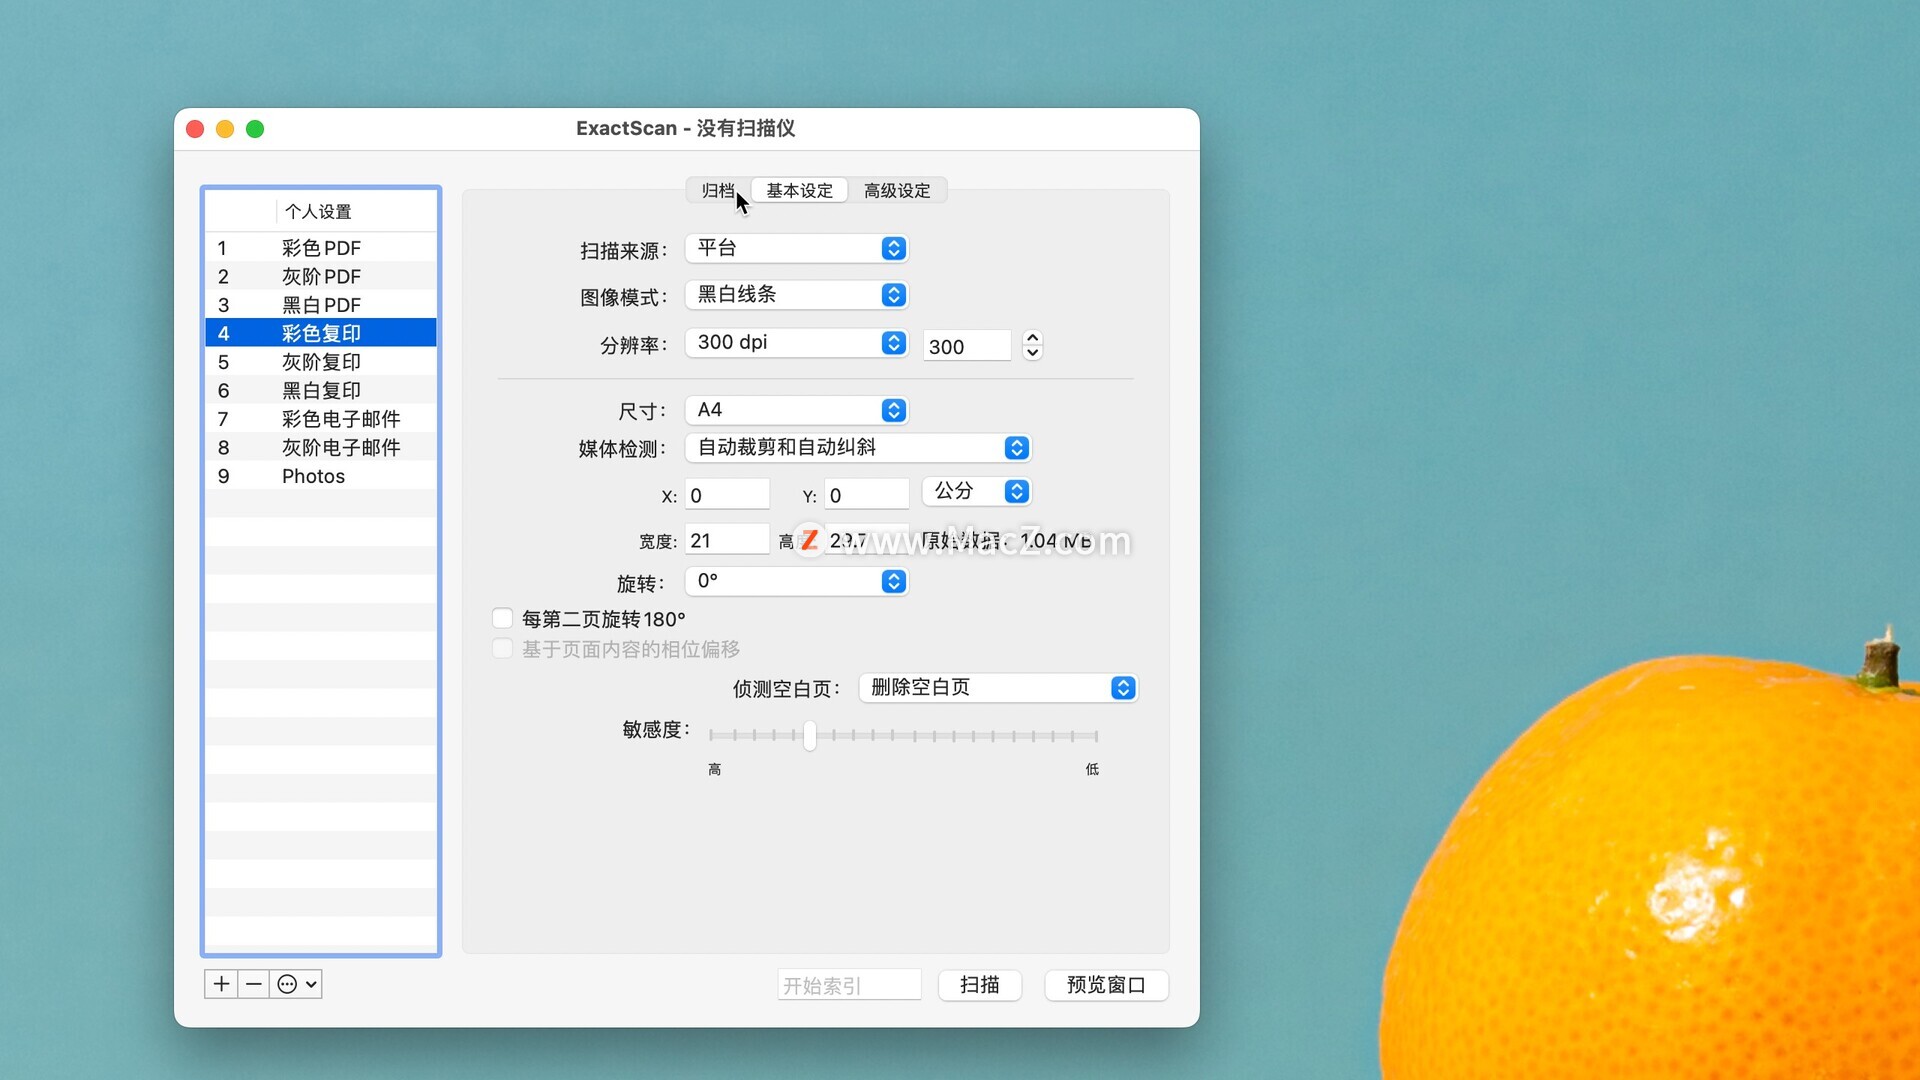Open the 分辨率 dropdown showing 300 dpi
Image resolution: width=1920 pixels, height=1080 pixels.
coord(796,343)
